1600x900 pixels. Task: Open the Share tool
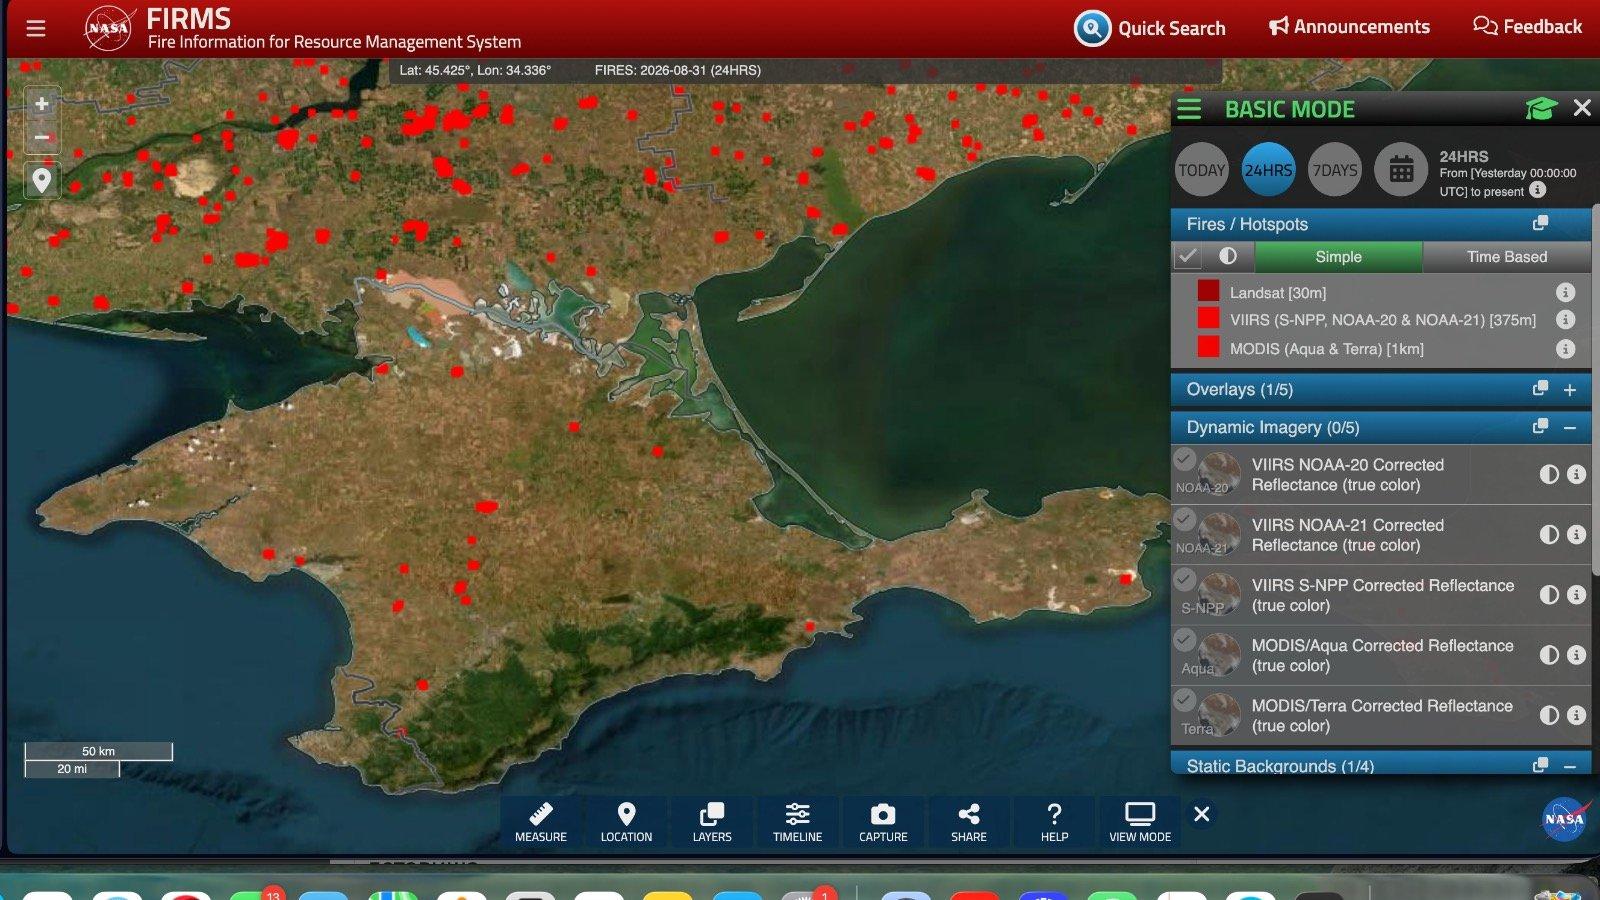[x=969, y=822]
